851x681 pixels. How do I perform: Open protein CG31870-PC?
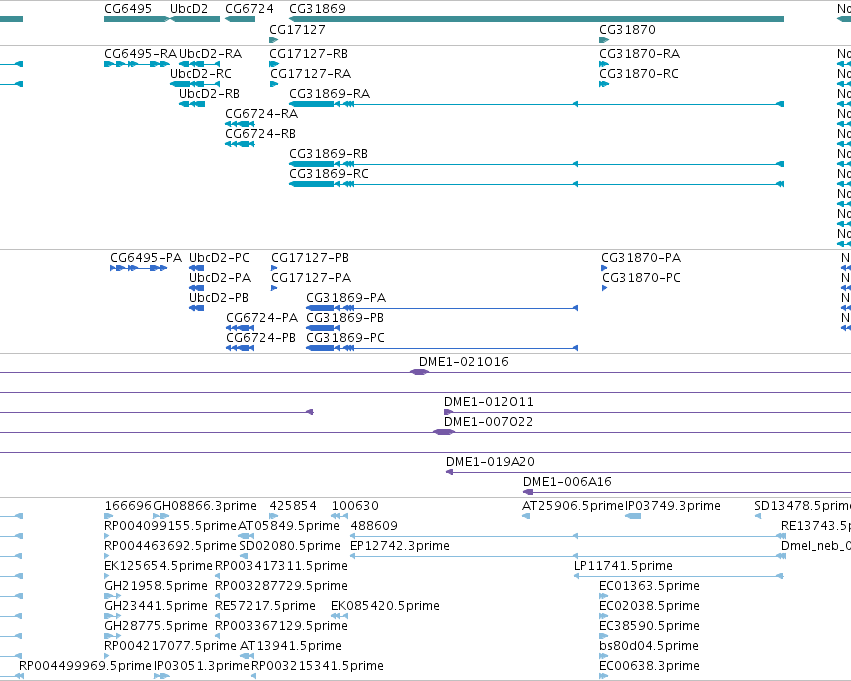click(x=642, y=278)
